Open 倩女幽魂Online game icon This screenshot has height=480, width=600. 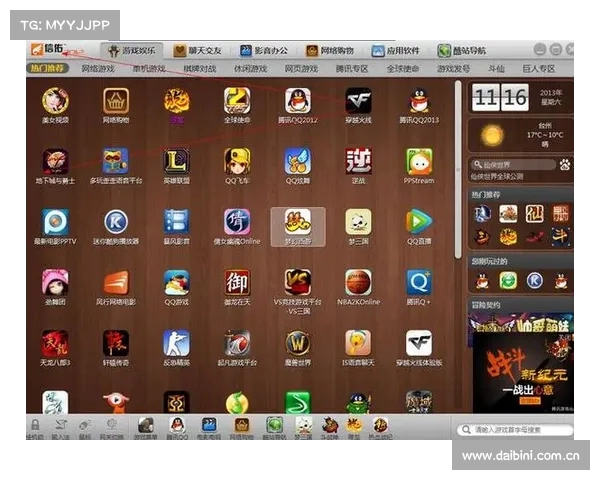(237, 222)
